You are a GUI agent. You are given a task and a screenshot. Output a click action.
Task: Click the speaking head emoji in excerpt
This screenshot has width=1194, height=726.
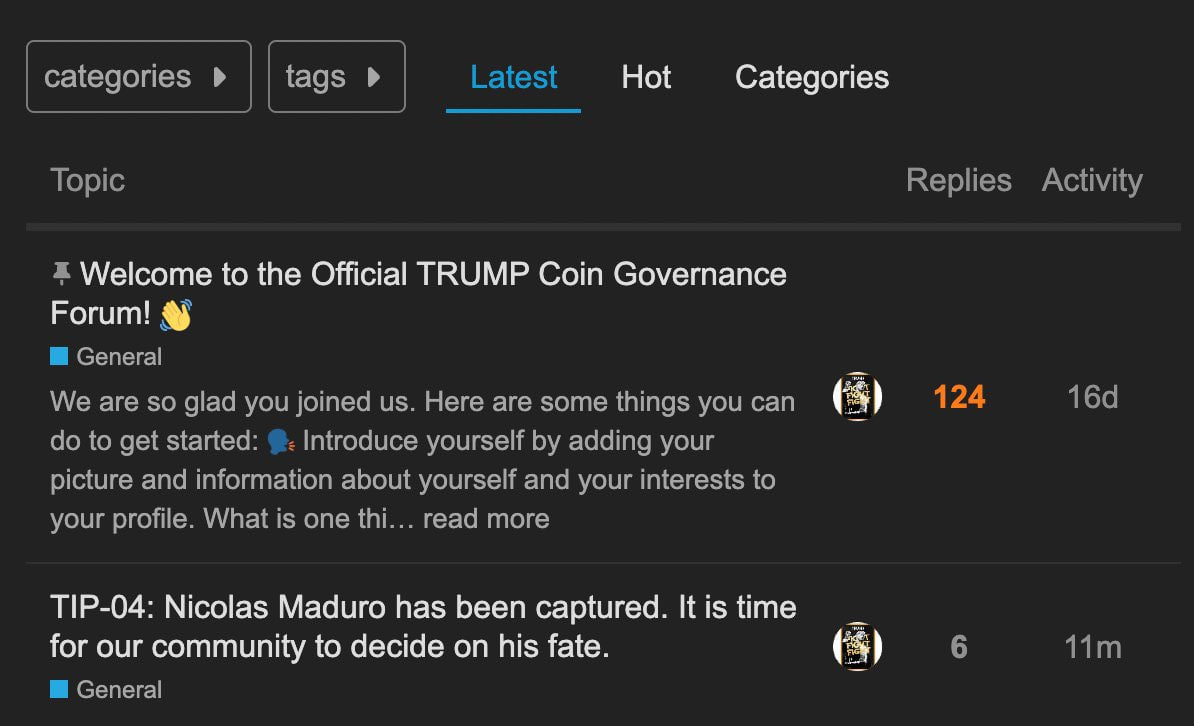(281, 441)
